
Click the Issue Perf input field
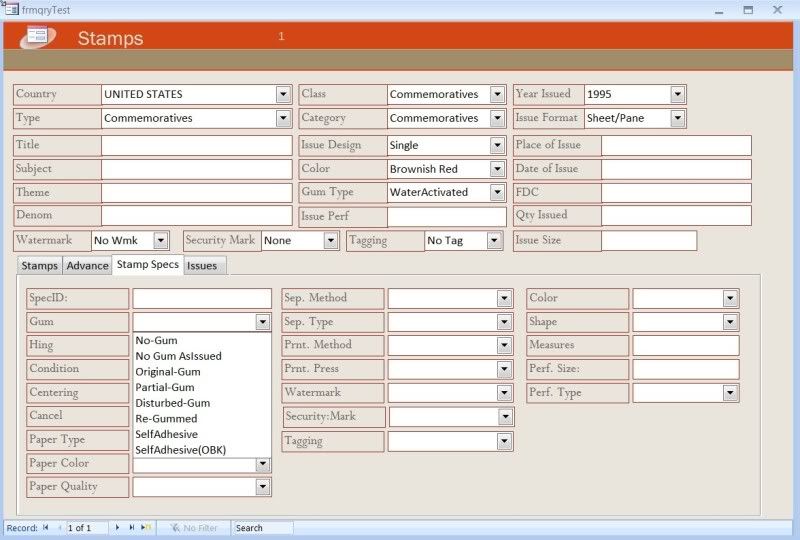(446, 216)
